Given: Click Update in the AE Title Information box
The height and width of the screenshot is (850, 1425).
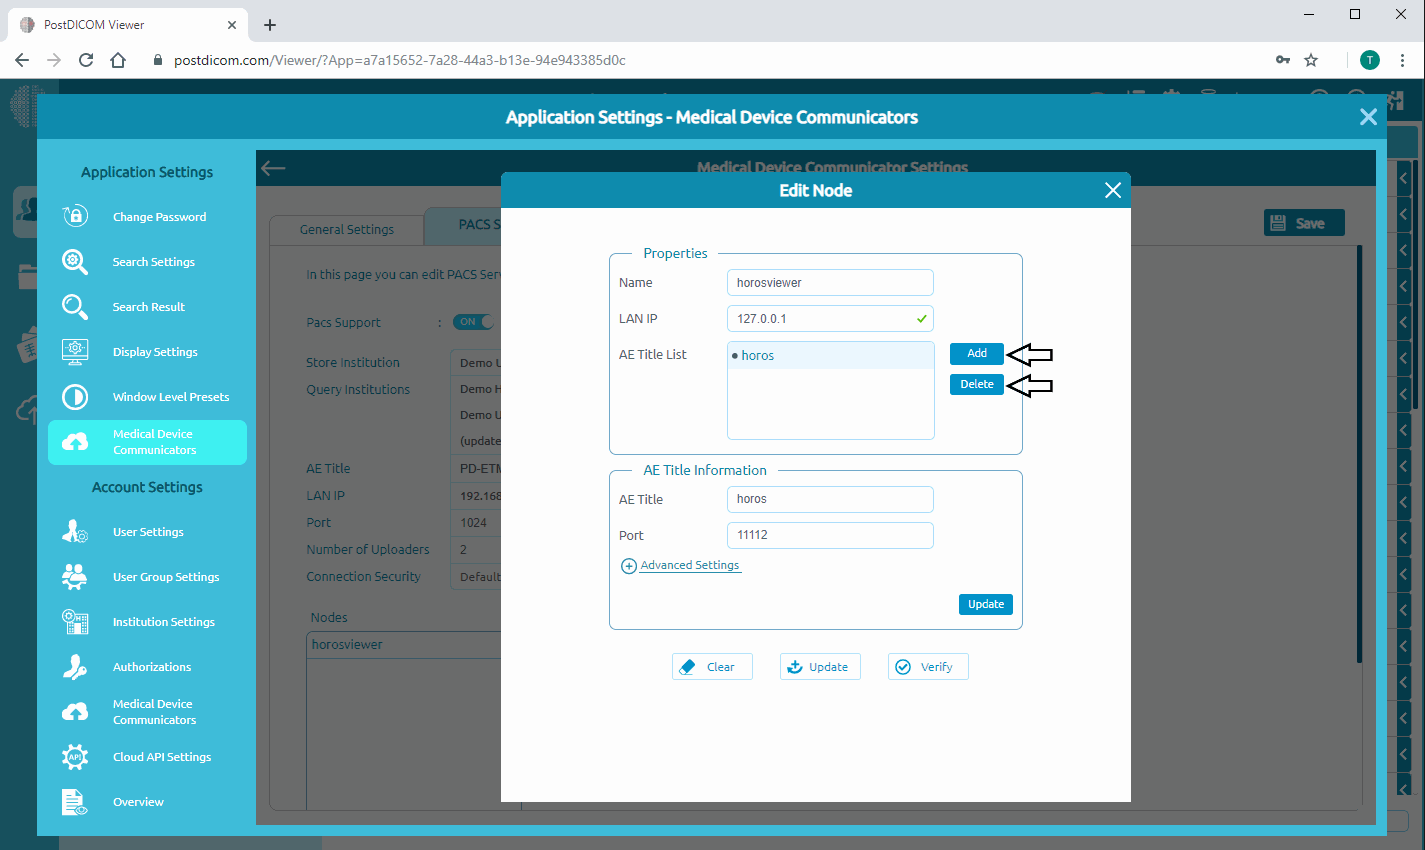Looking at the screenshot, I should tap(986, 604).
